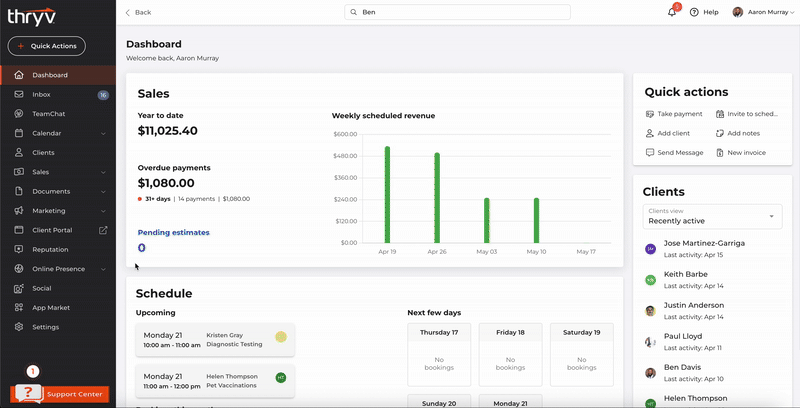Open the Dashboard menu item

point(58,75)
